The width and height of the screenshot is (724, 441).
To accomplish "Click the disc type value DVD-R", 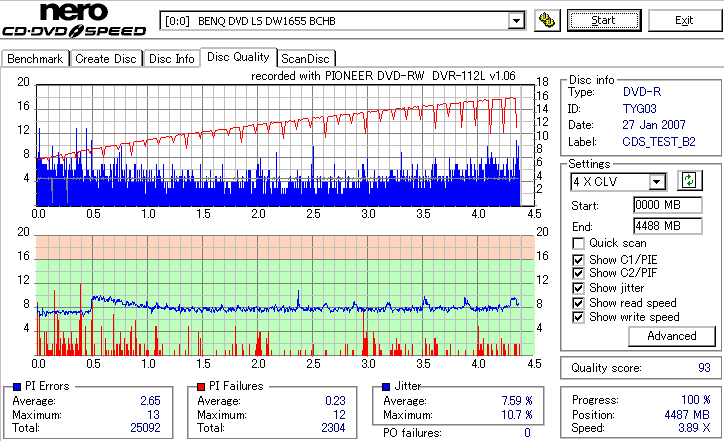I will point(642,92).
